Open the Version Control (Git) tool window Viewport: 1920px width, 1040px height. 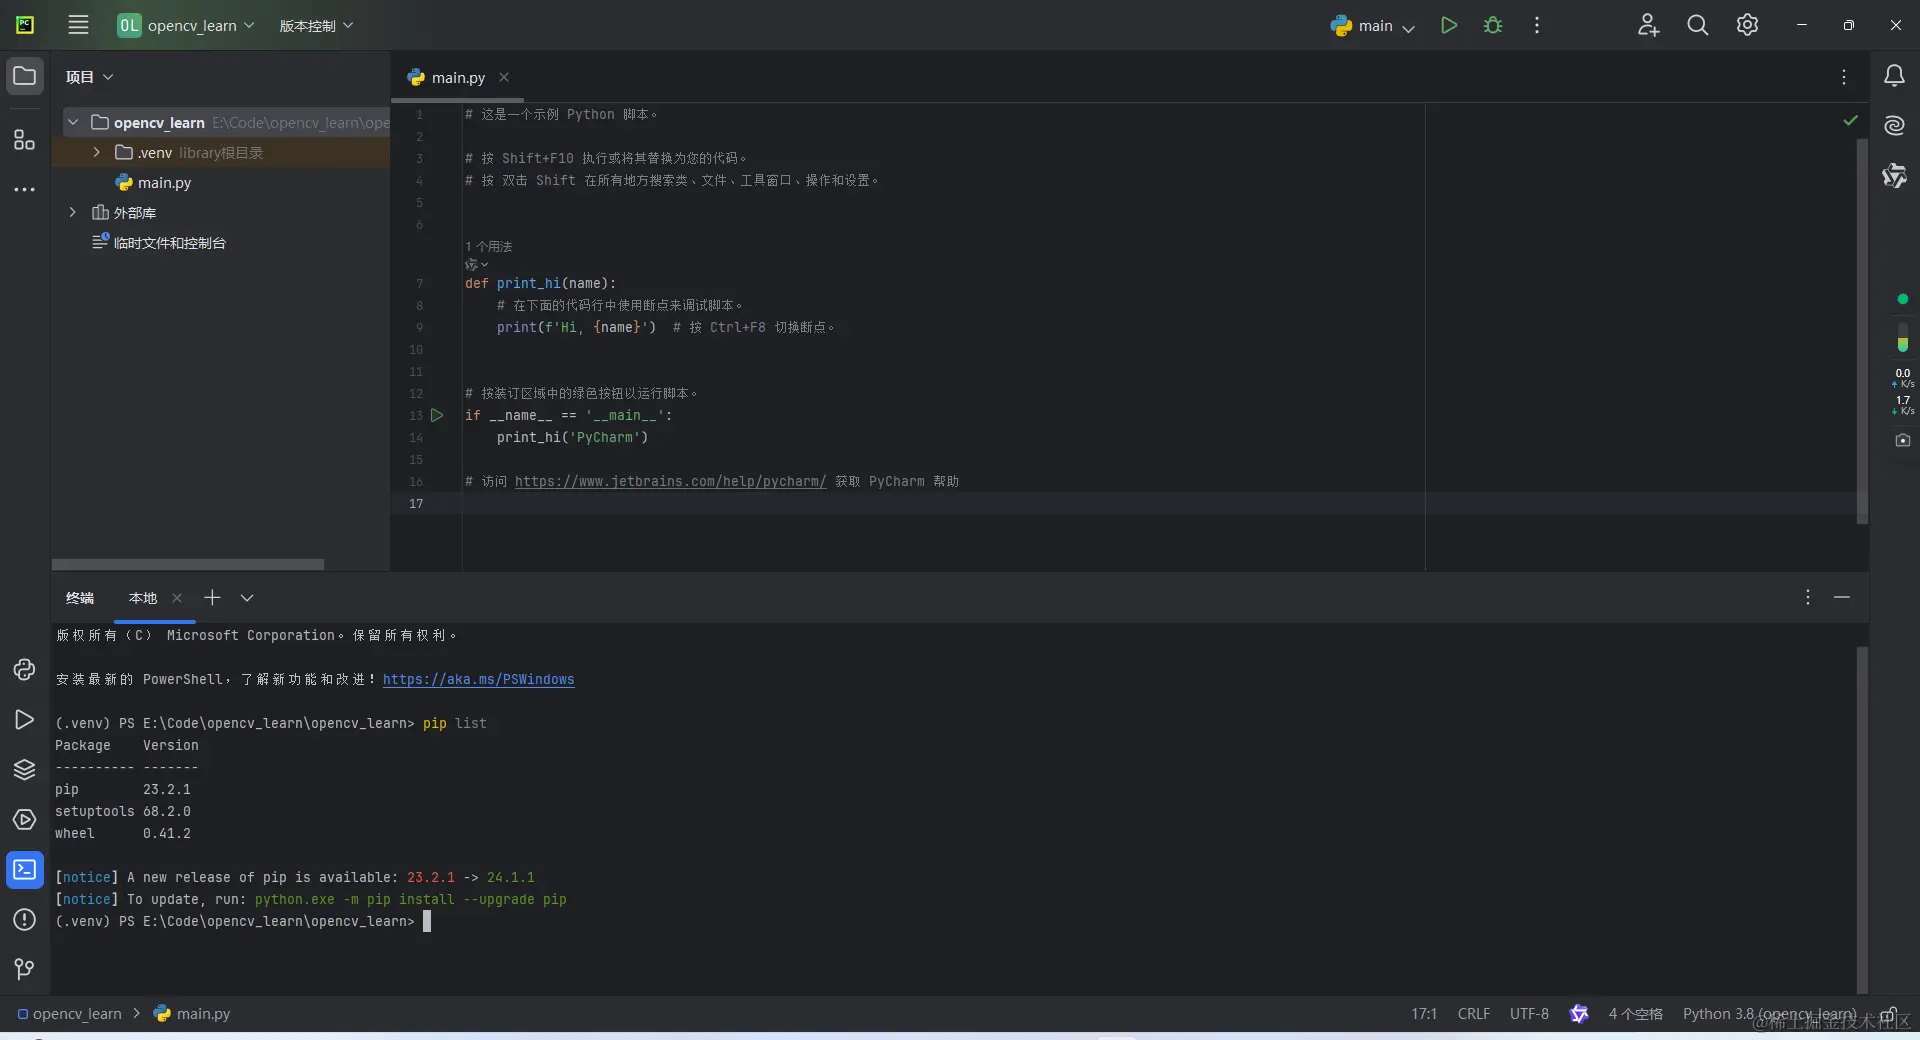[25, 969]
